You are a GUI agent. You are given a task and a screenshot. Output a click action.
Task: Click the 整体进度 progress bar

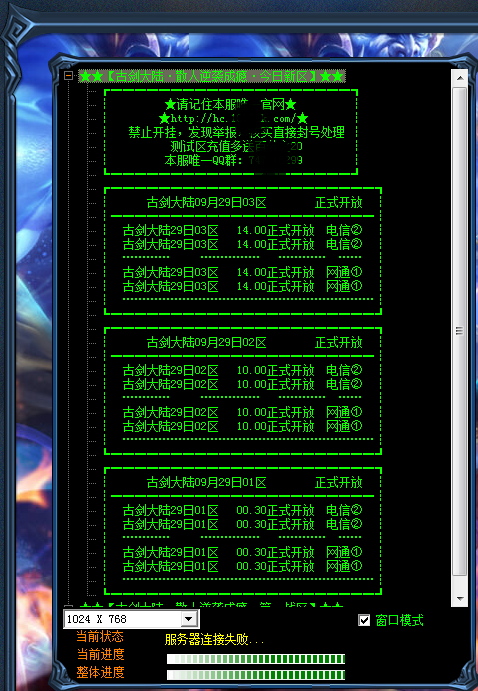click(x=256, y=675)
